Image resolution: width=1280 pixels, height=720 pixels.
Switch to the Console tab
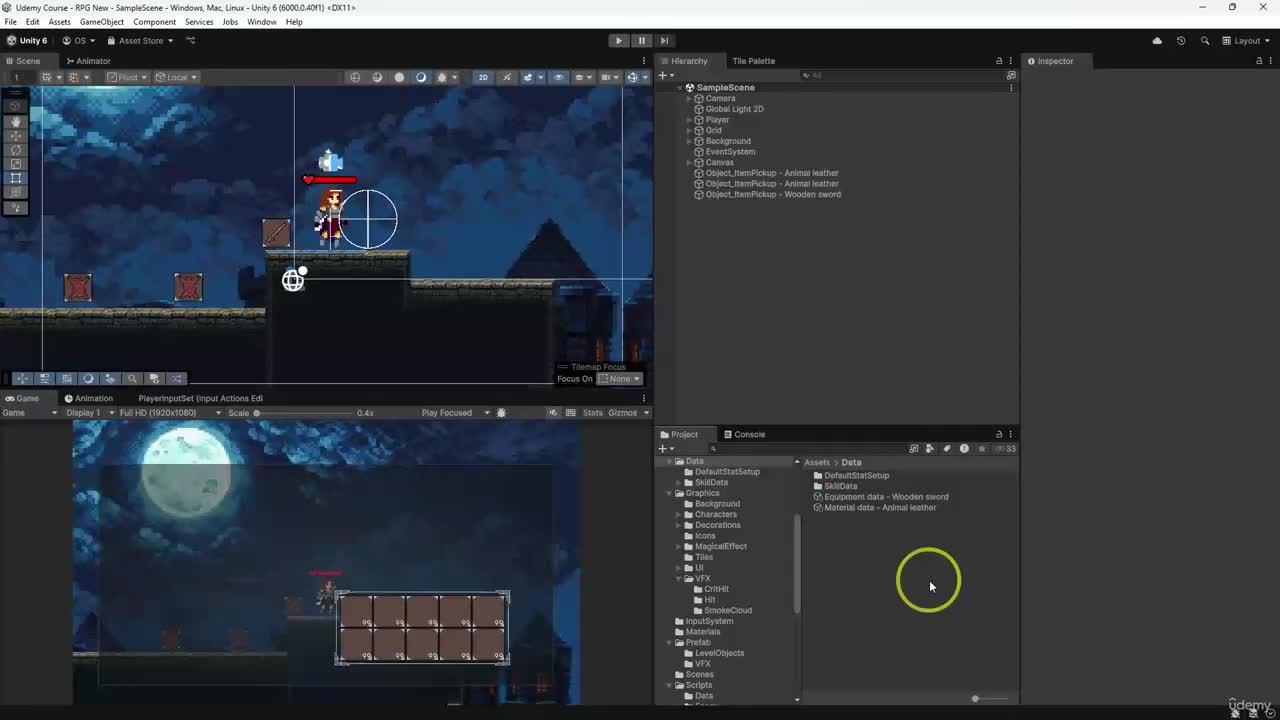click(744, 434)
